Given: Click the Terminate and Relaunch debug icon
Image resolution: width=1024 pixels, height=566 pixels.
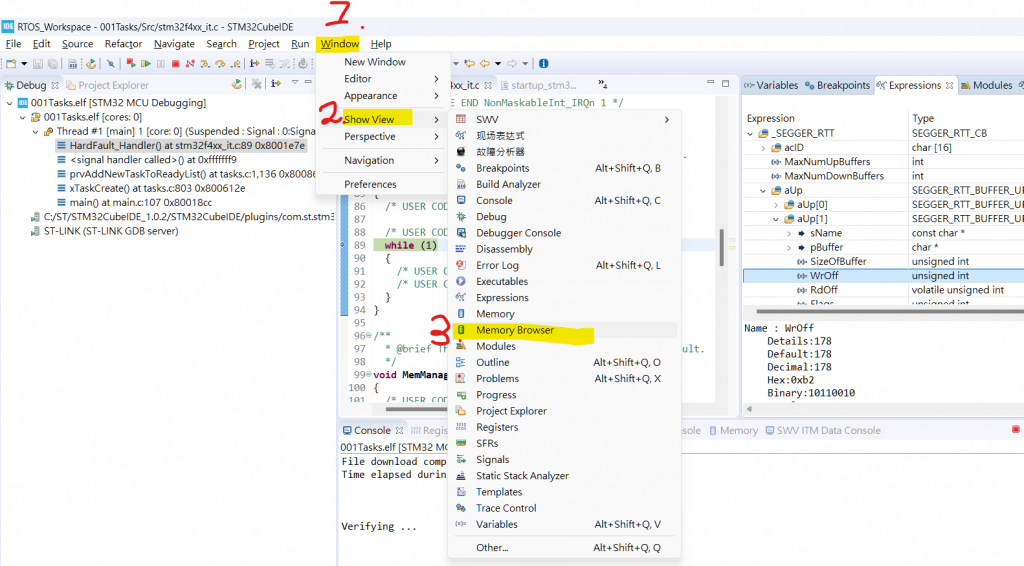Looking at the screenshot, I should (131, 63).
